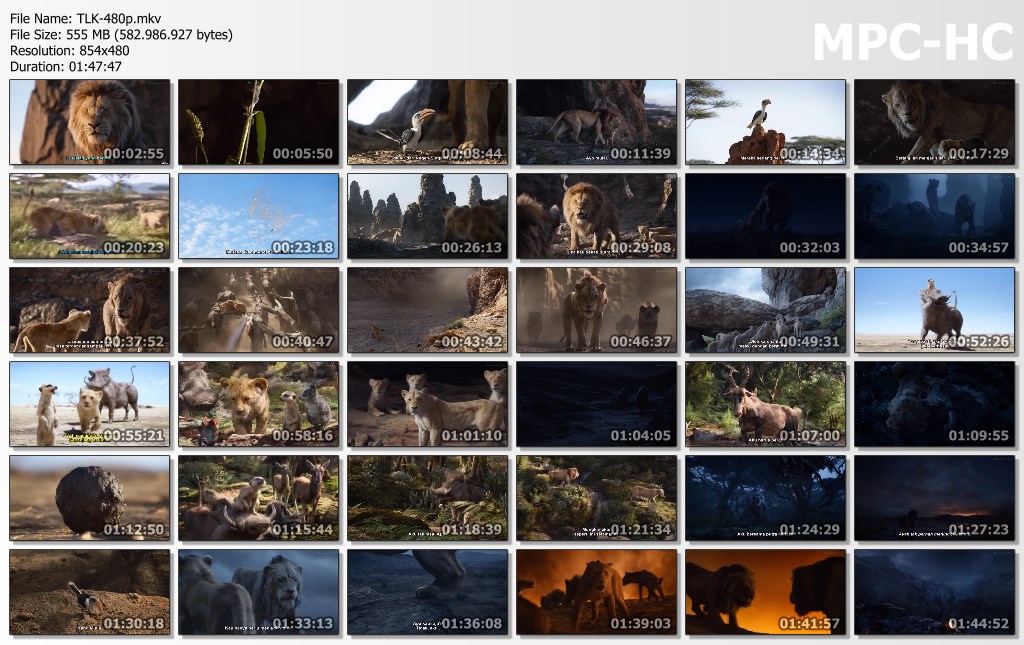The height and width of the screenshot is (645, 1024).
Task: Open the thumbnail at 01:41:57
Action: (x=765, y=592)
